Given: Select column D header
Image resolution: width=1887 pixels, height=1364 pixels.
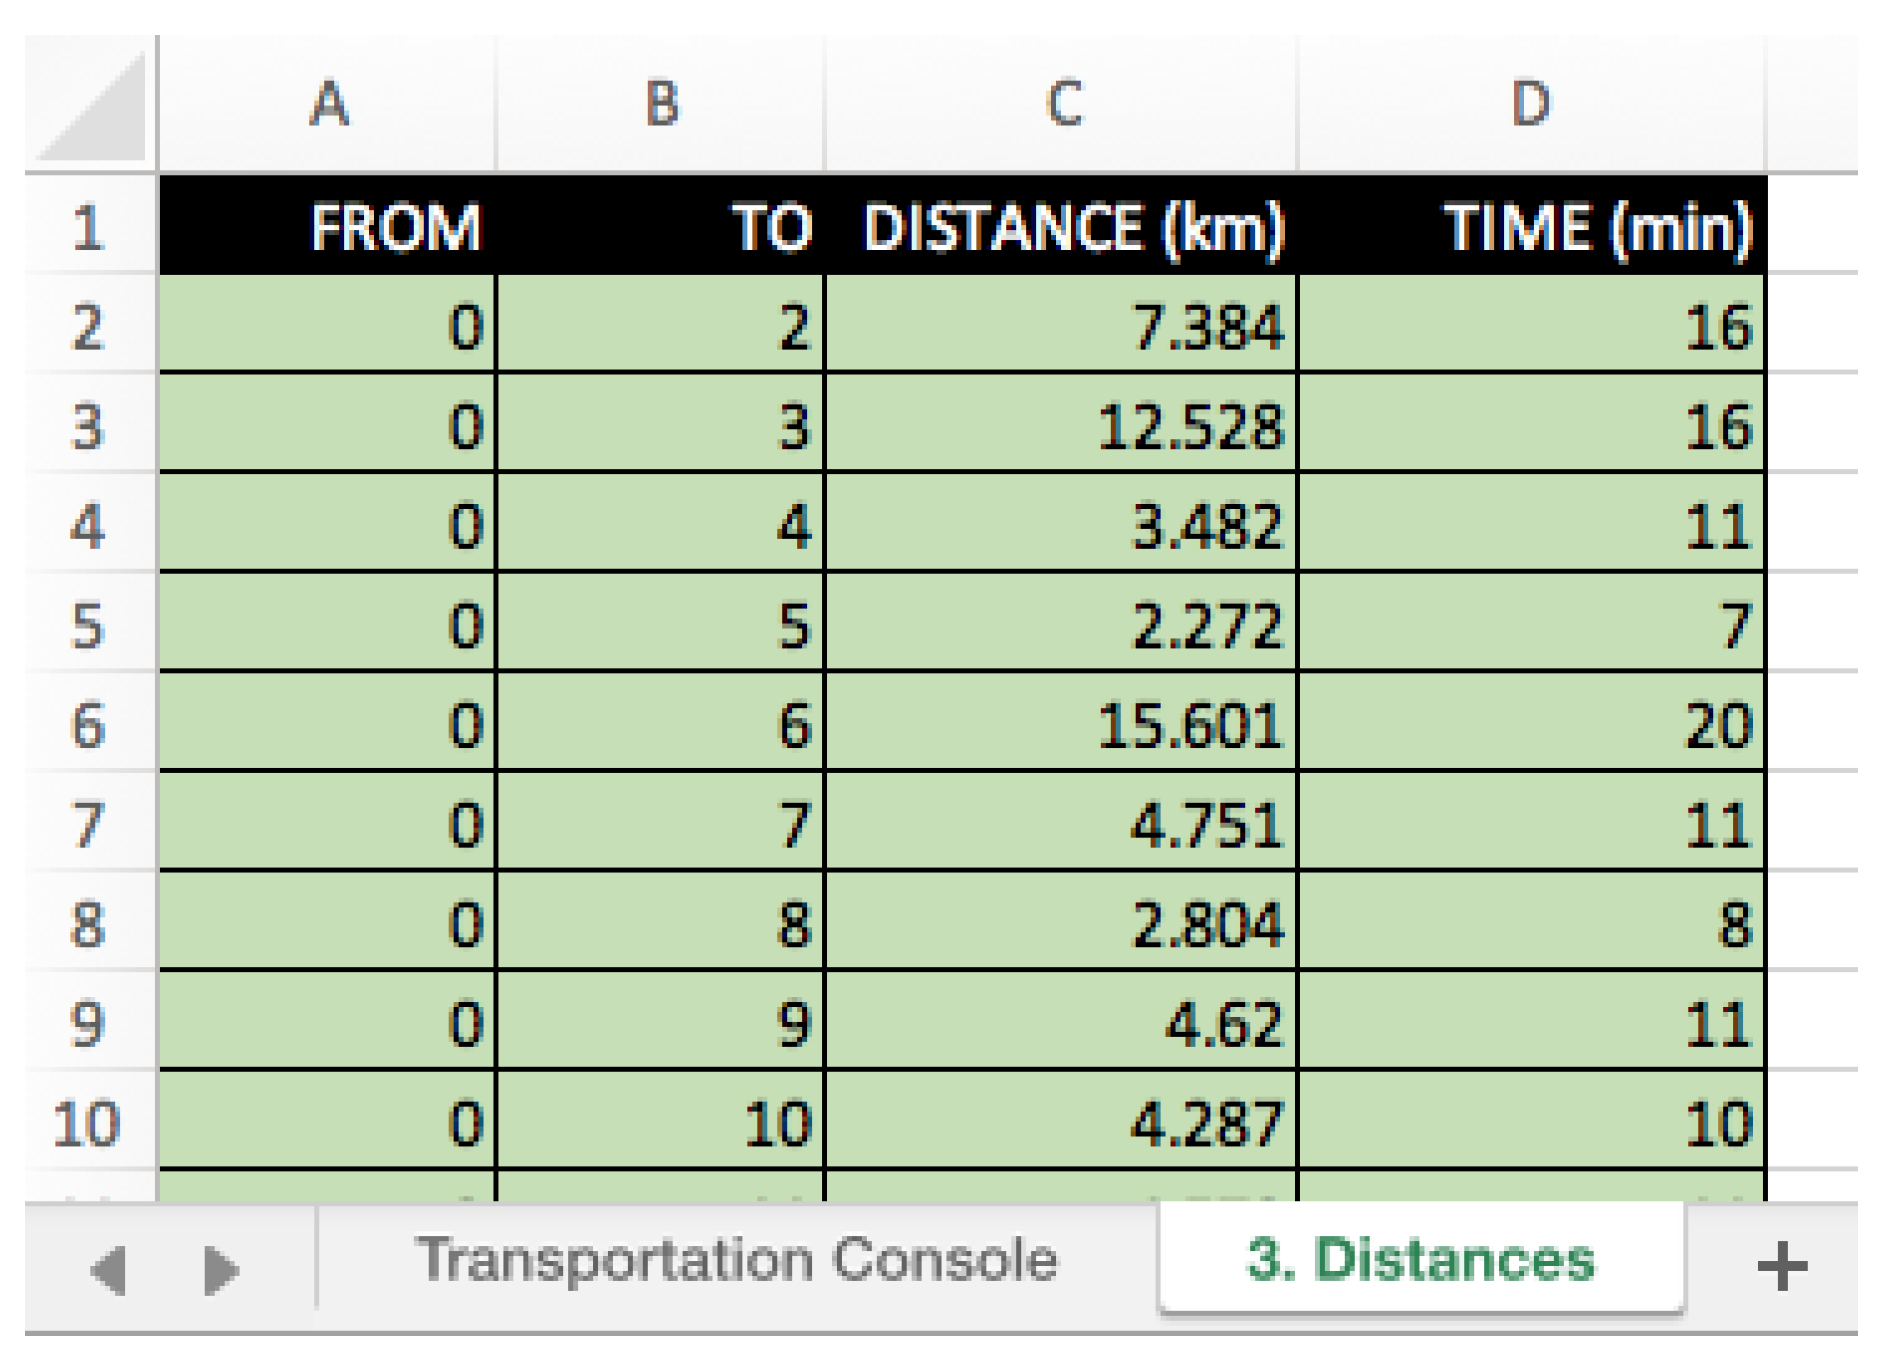Looking at the screenshot, I should [x=1531, y=104].
